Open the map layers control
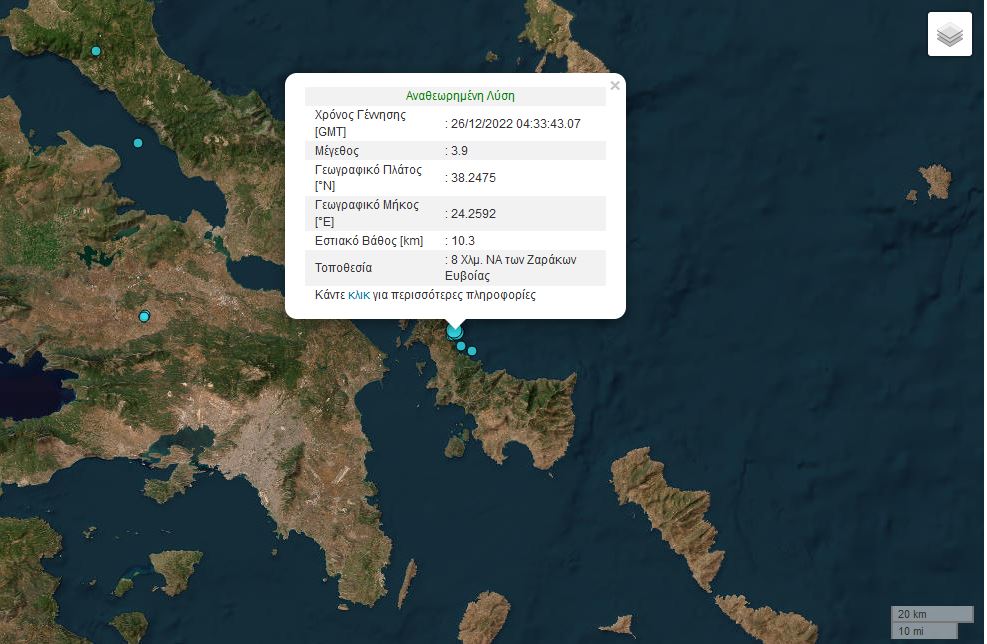Viewport: 987px width, 644px height. tap(949, 35)
